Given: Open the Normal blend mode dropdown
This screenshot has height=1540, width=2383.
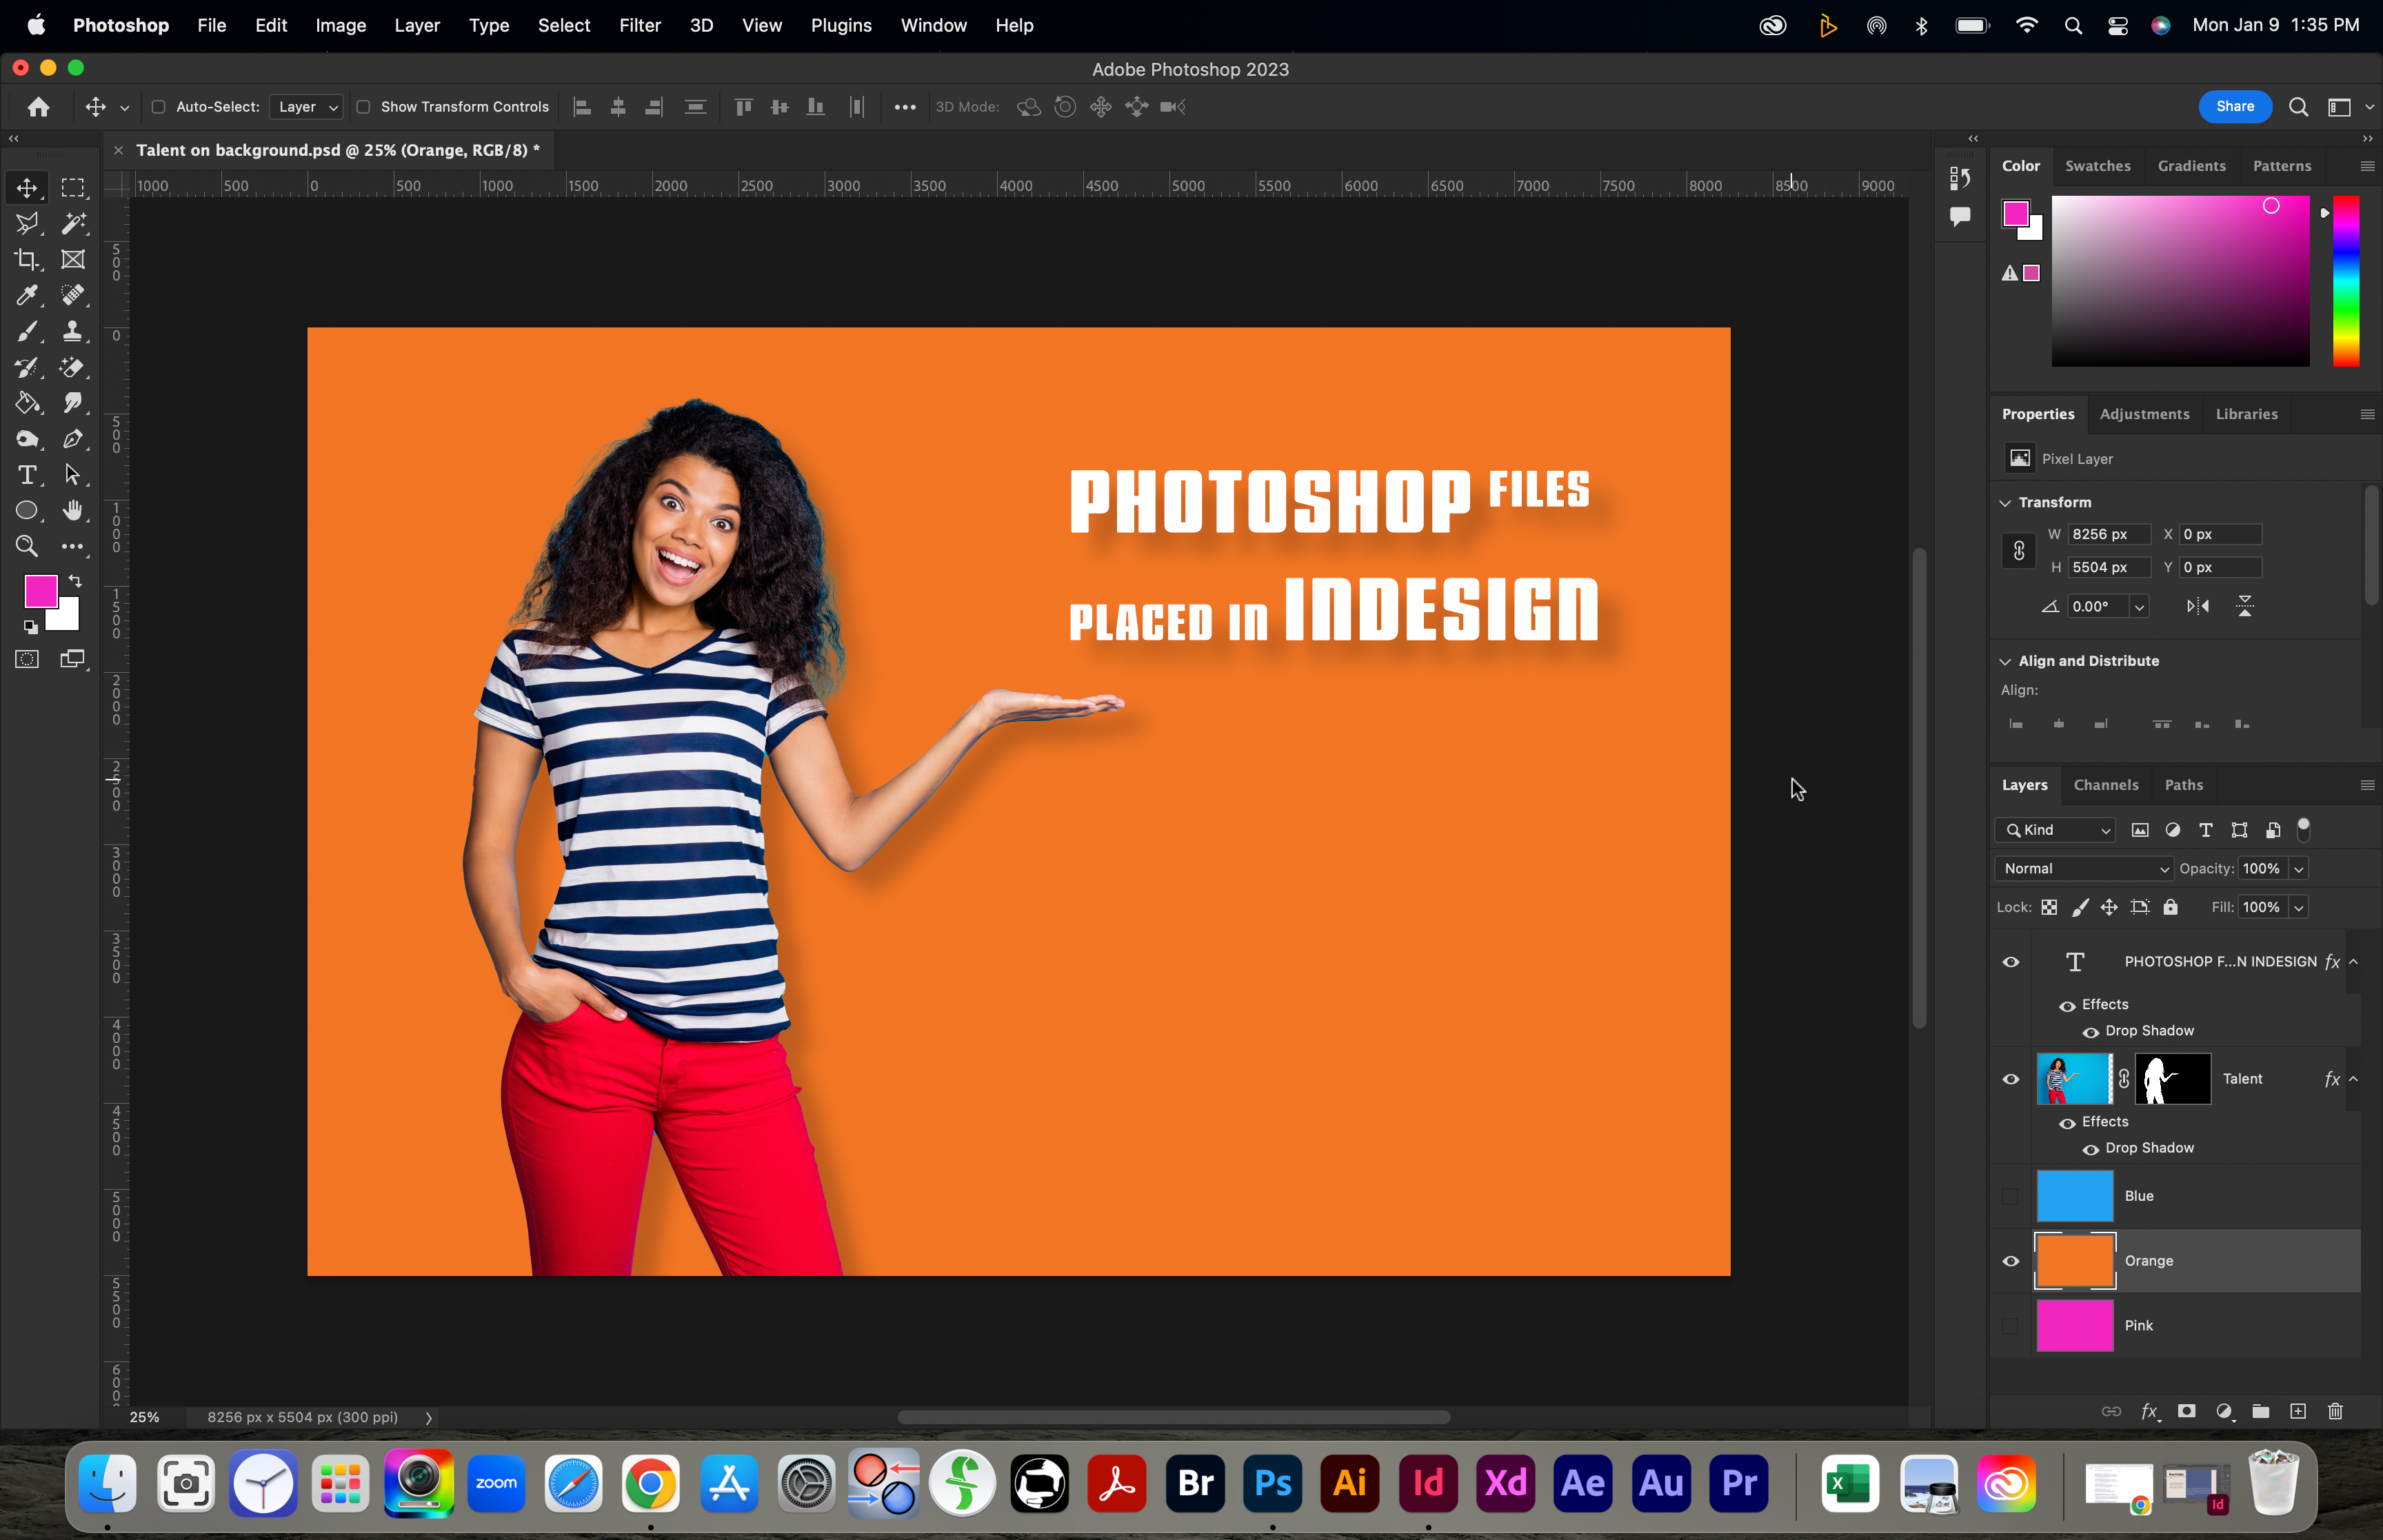Looking at the screenshot, I should point(2084,868).
